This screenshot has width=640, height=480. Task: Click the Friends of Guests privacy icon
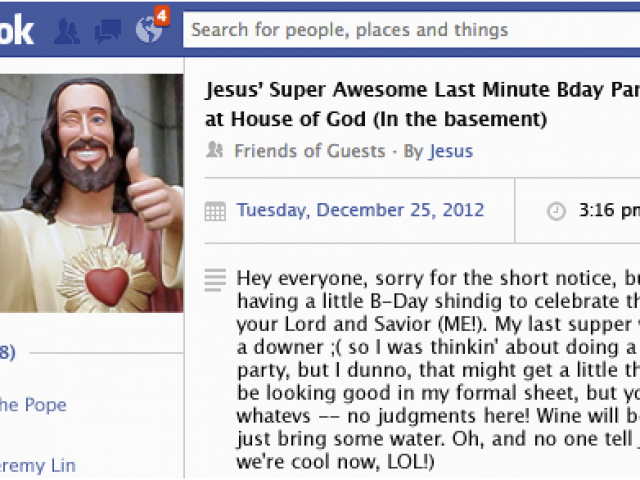click(215, 150)
